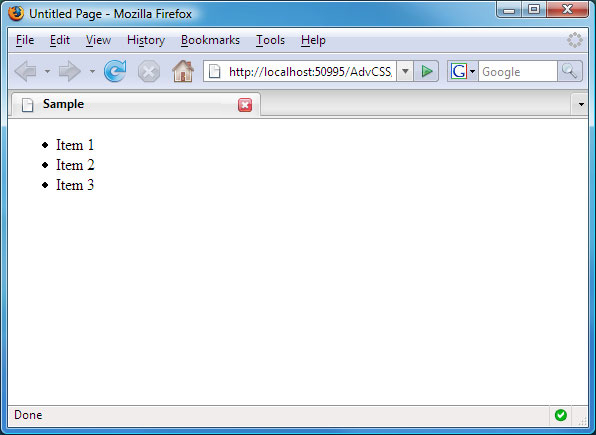Click the Back arrow button
This screenshot has width=596, height=435.
pos(25,71)
